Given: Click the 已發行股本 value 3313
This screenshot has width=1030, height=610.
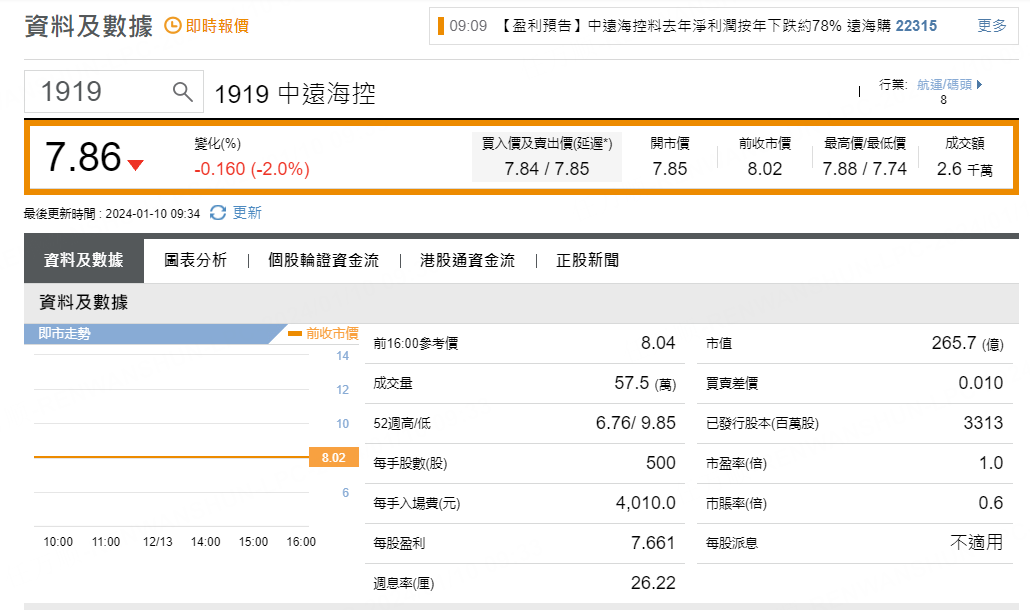Looking at the screenshot, I should click(x=983, y=423).
